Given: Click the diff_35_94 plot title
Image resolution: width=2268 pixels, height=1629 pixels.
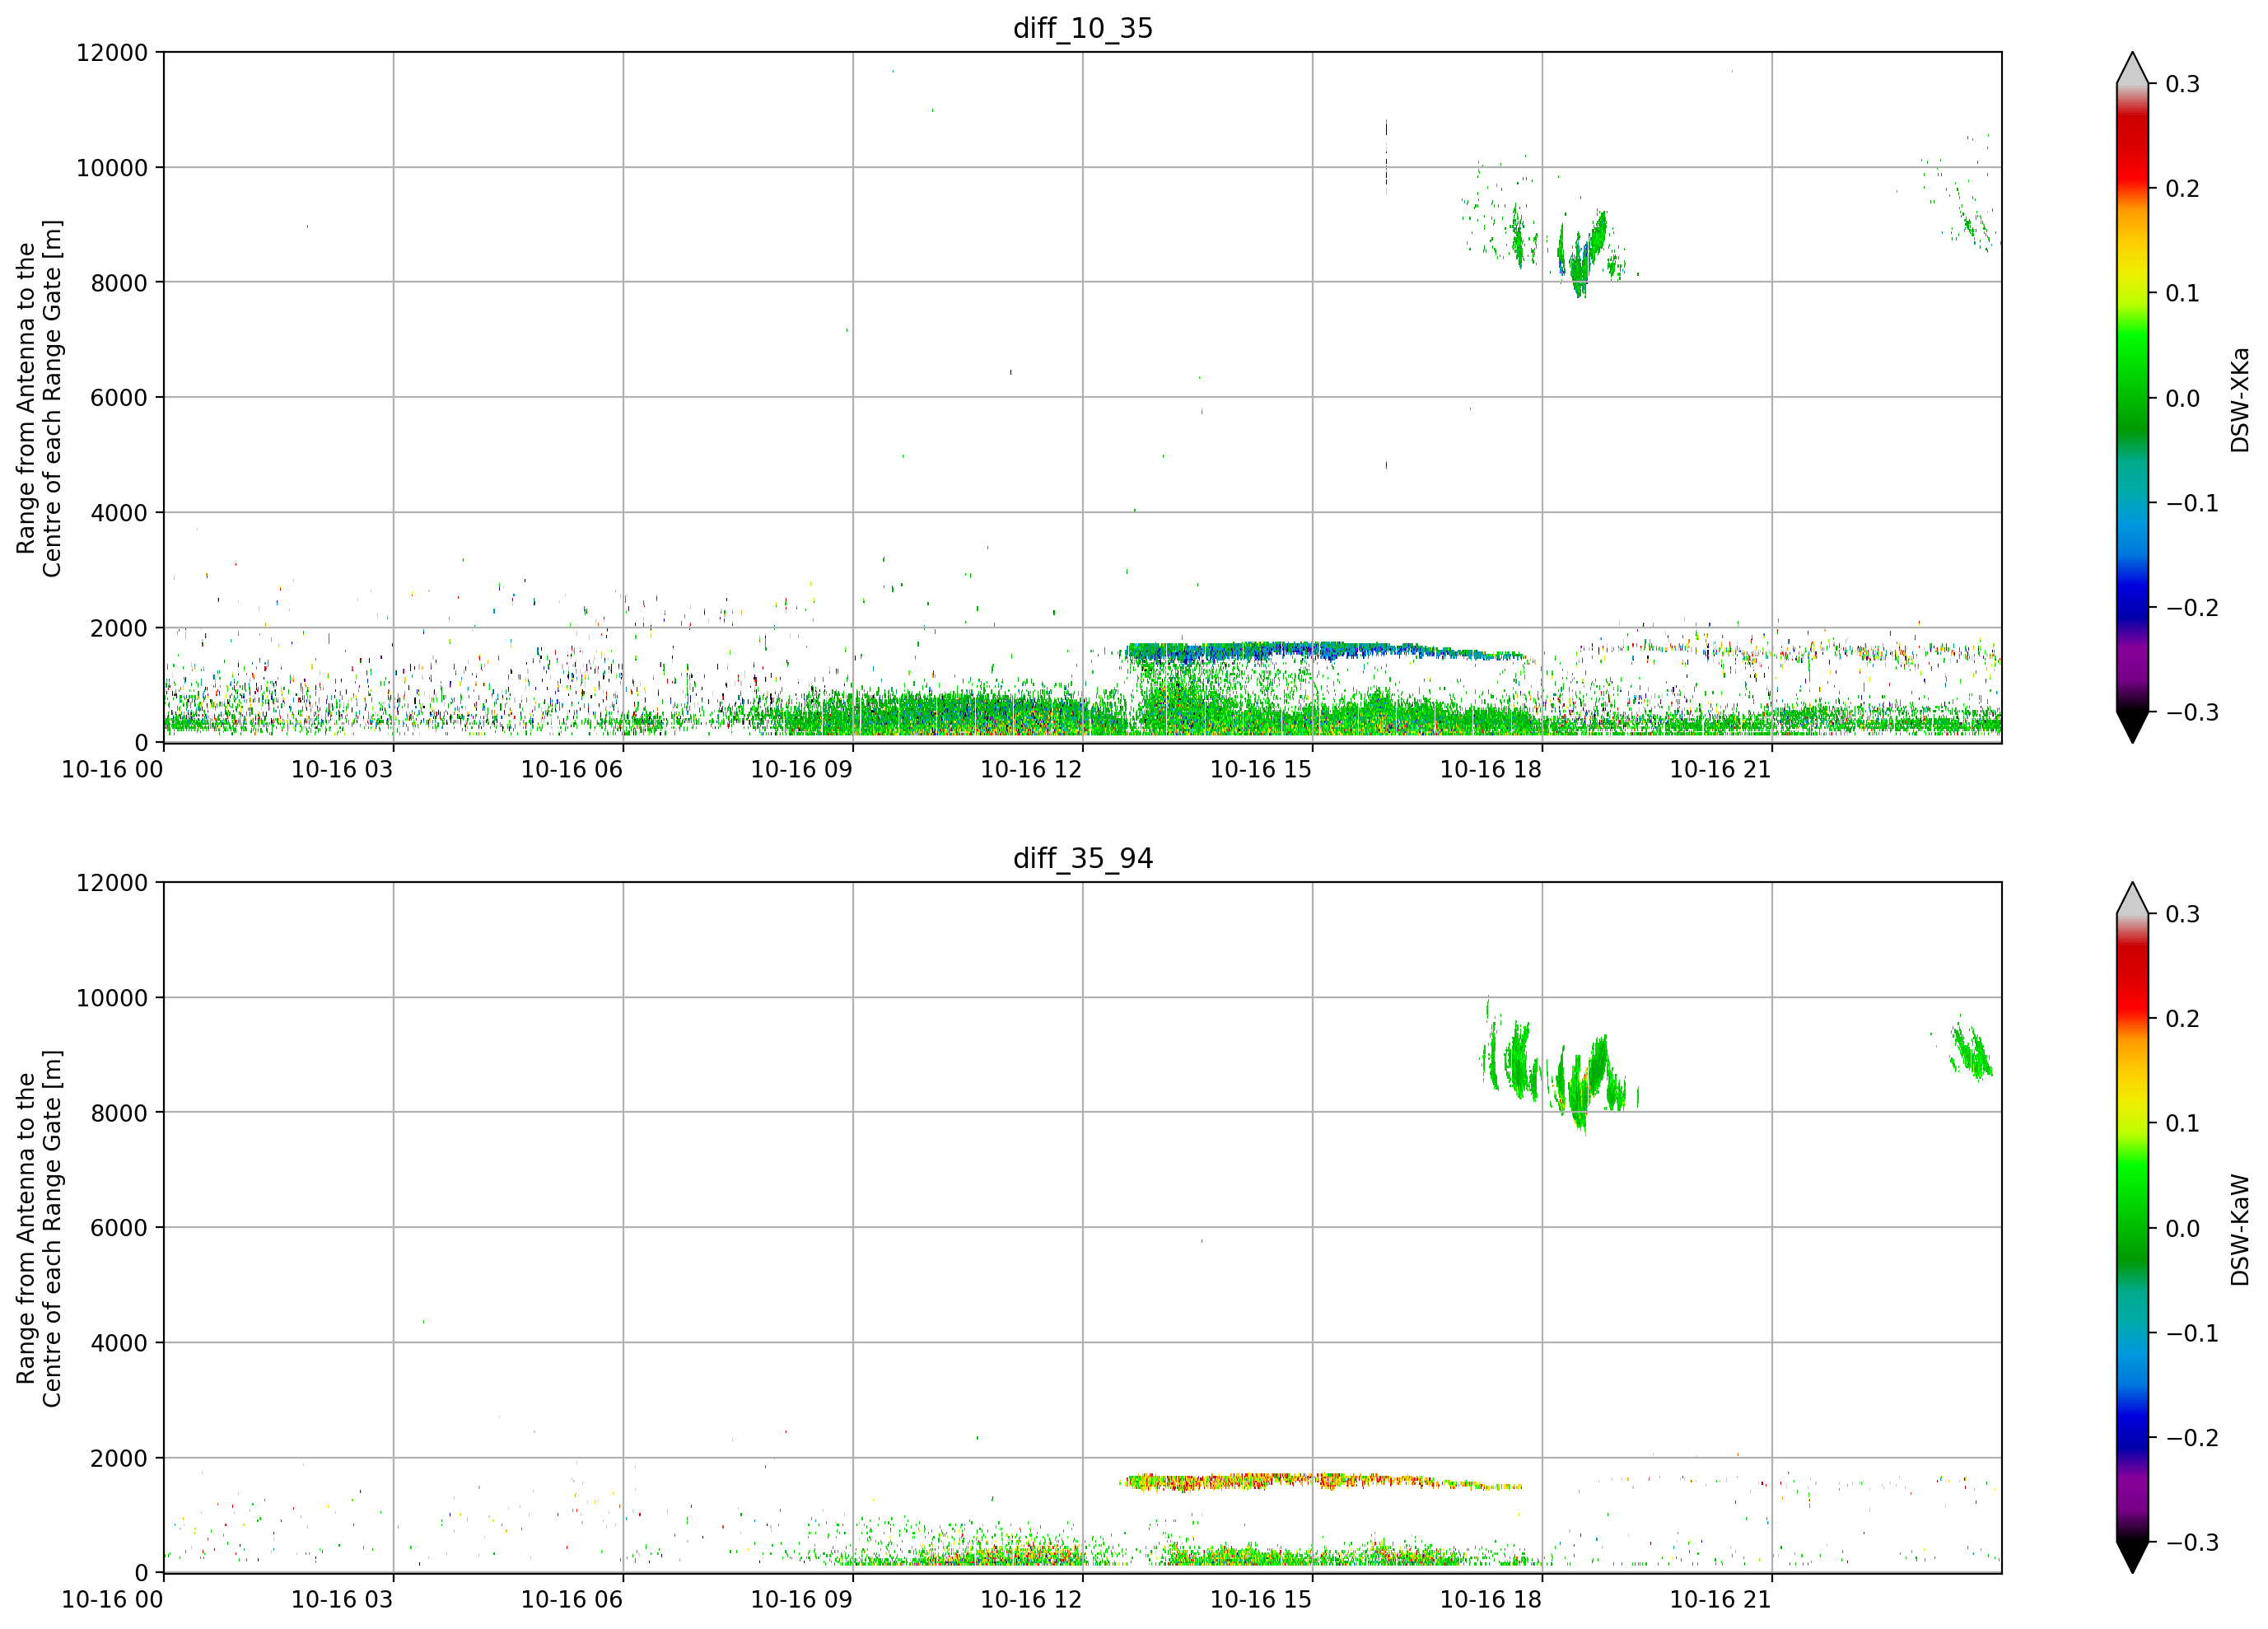Looking at the screenshot, I should (x=1083, y=858).
